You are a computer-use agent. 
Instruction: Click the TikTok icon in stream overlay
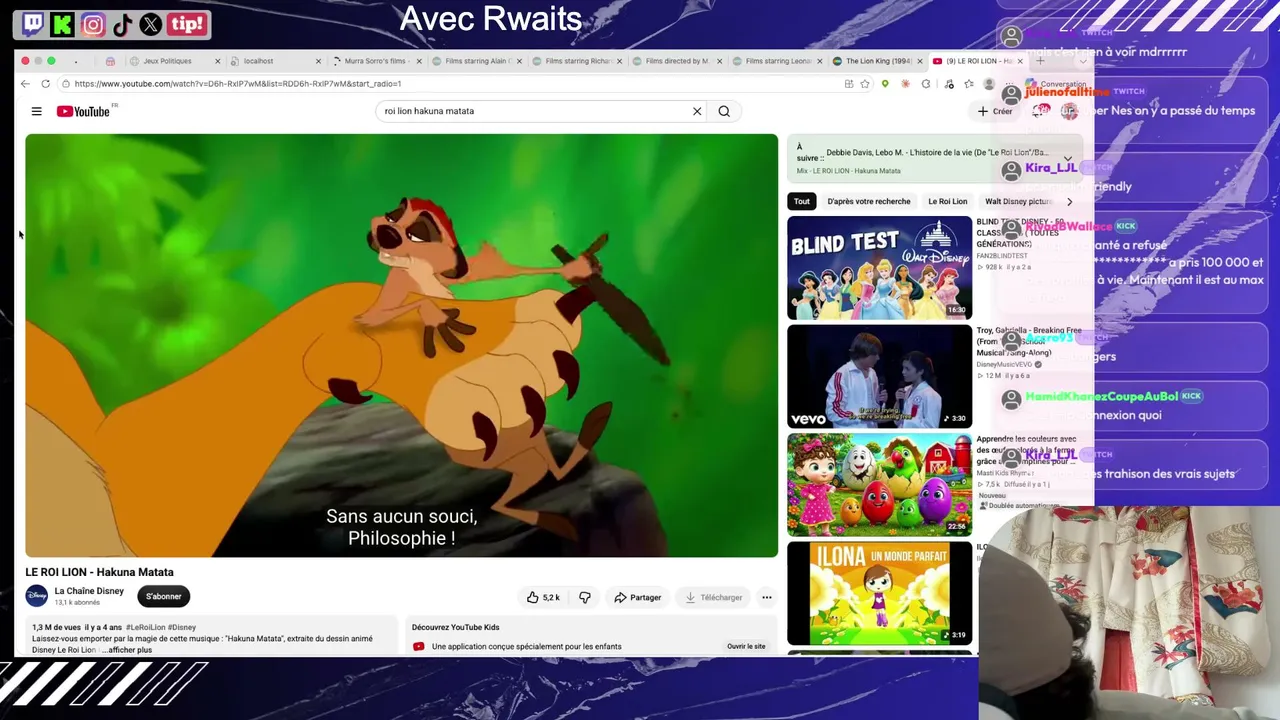coord(122,24)
